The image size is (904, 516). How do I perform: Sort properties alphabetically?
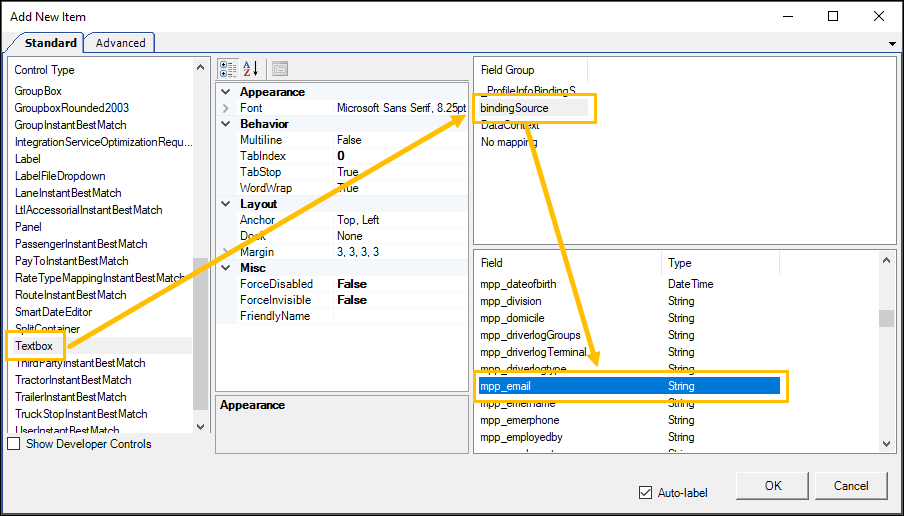click(x=251, y=69)
